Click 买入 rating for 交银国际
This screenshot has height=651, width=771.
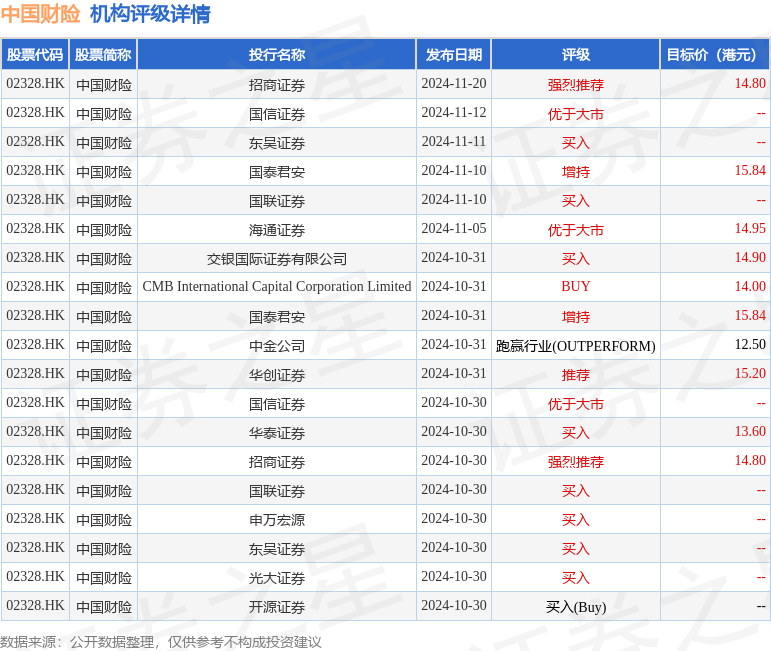(x=576, y=259)
